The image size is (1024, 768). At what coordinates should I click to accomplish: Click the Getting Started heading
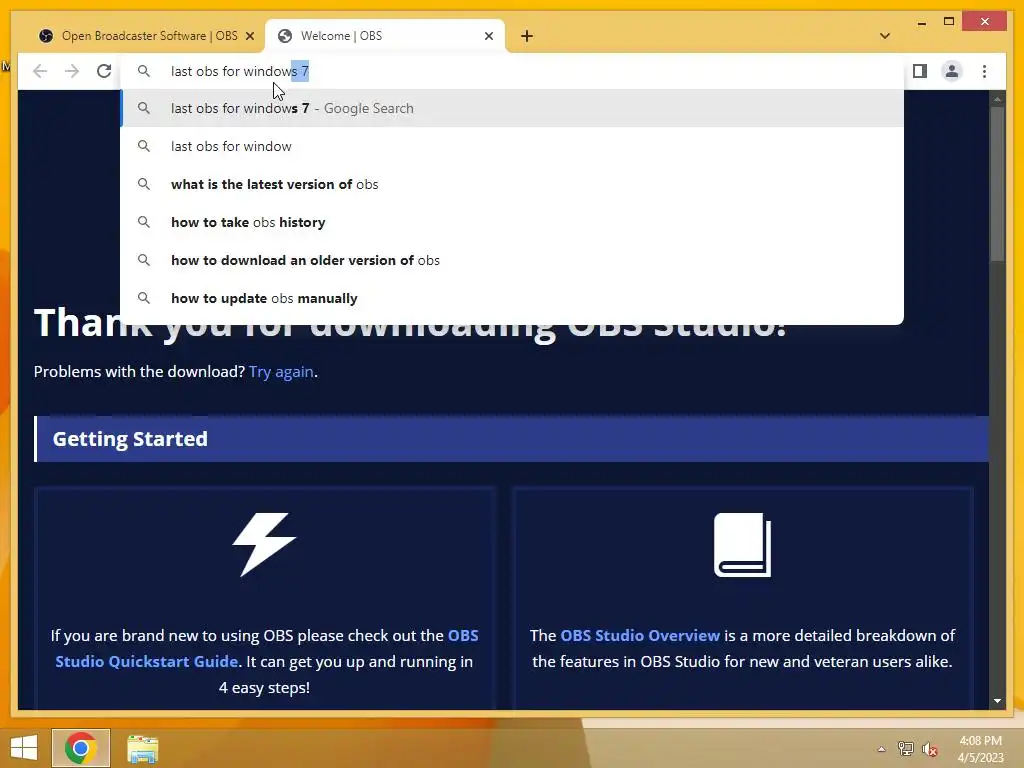tap(130, 439)
